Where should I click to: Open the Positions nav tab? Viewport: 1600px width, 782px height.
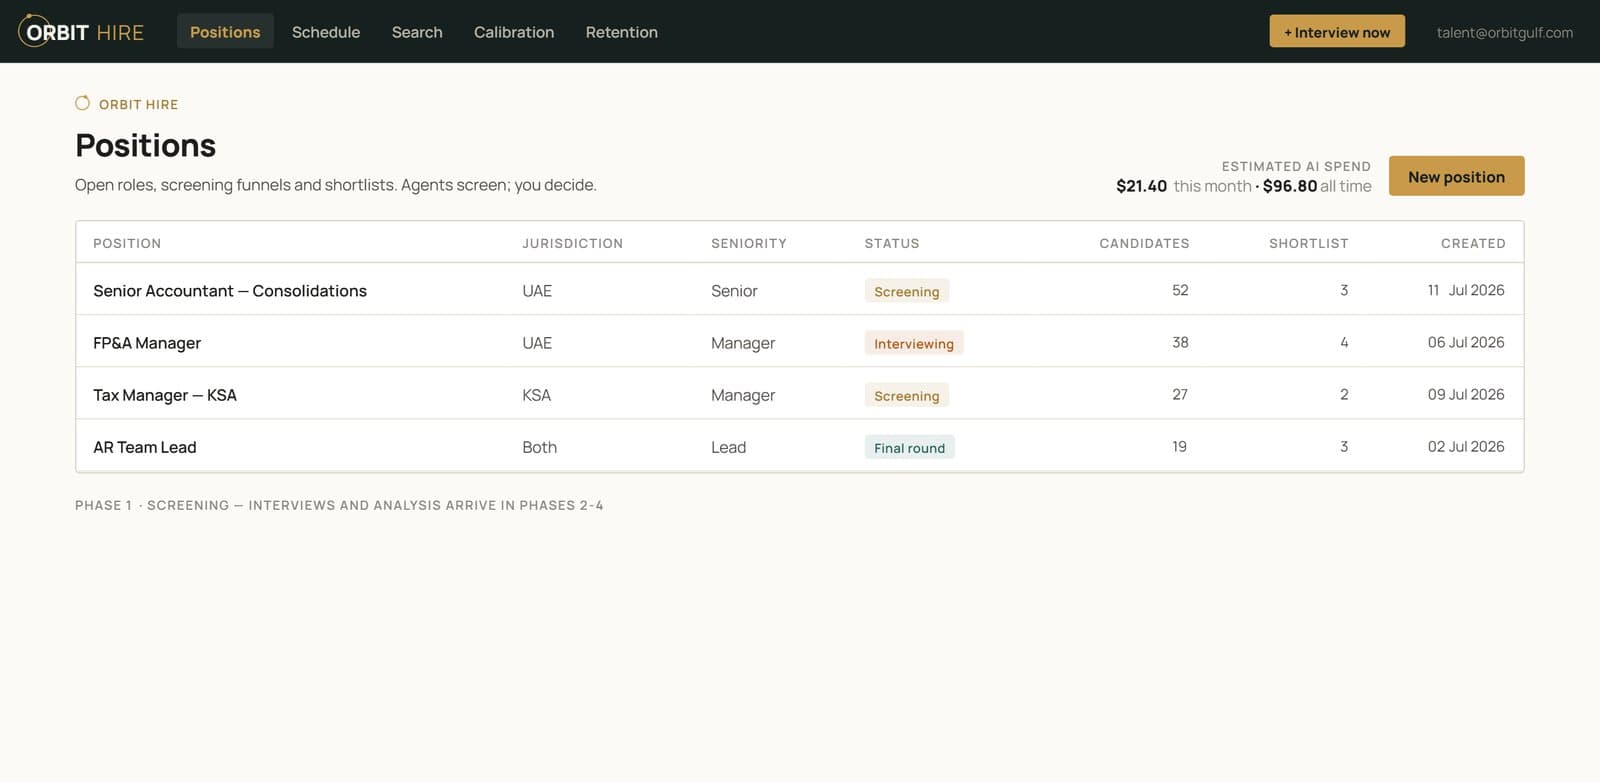tap(225, 32)
